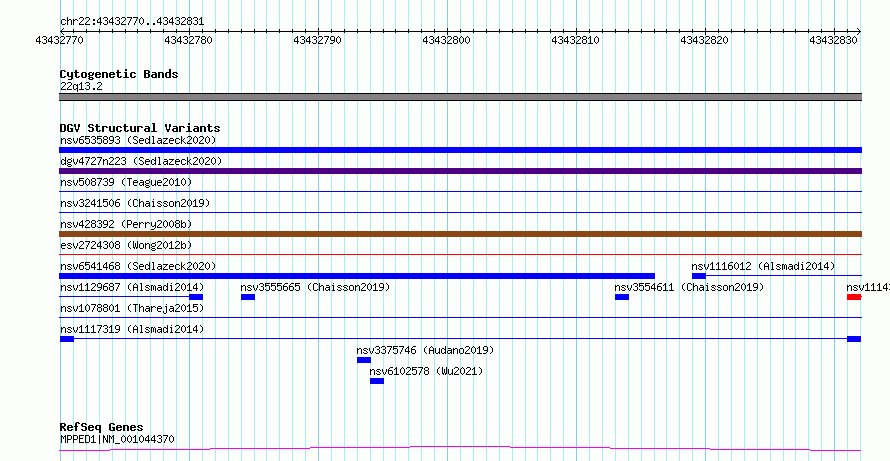Click right blue end block of nsv1117319

854,339
